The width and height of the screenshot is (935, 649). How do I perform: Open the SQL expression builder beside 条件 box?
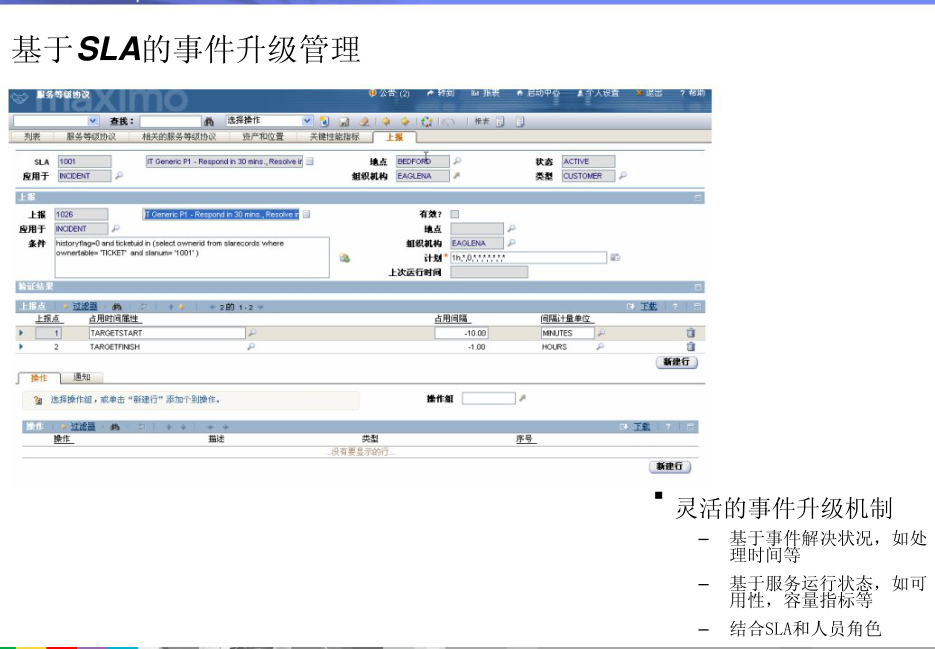point(344,257)
